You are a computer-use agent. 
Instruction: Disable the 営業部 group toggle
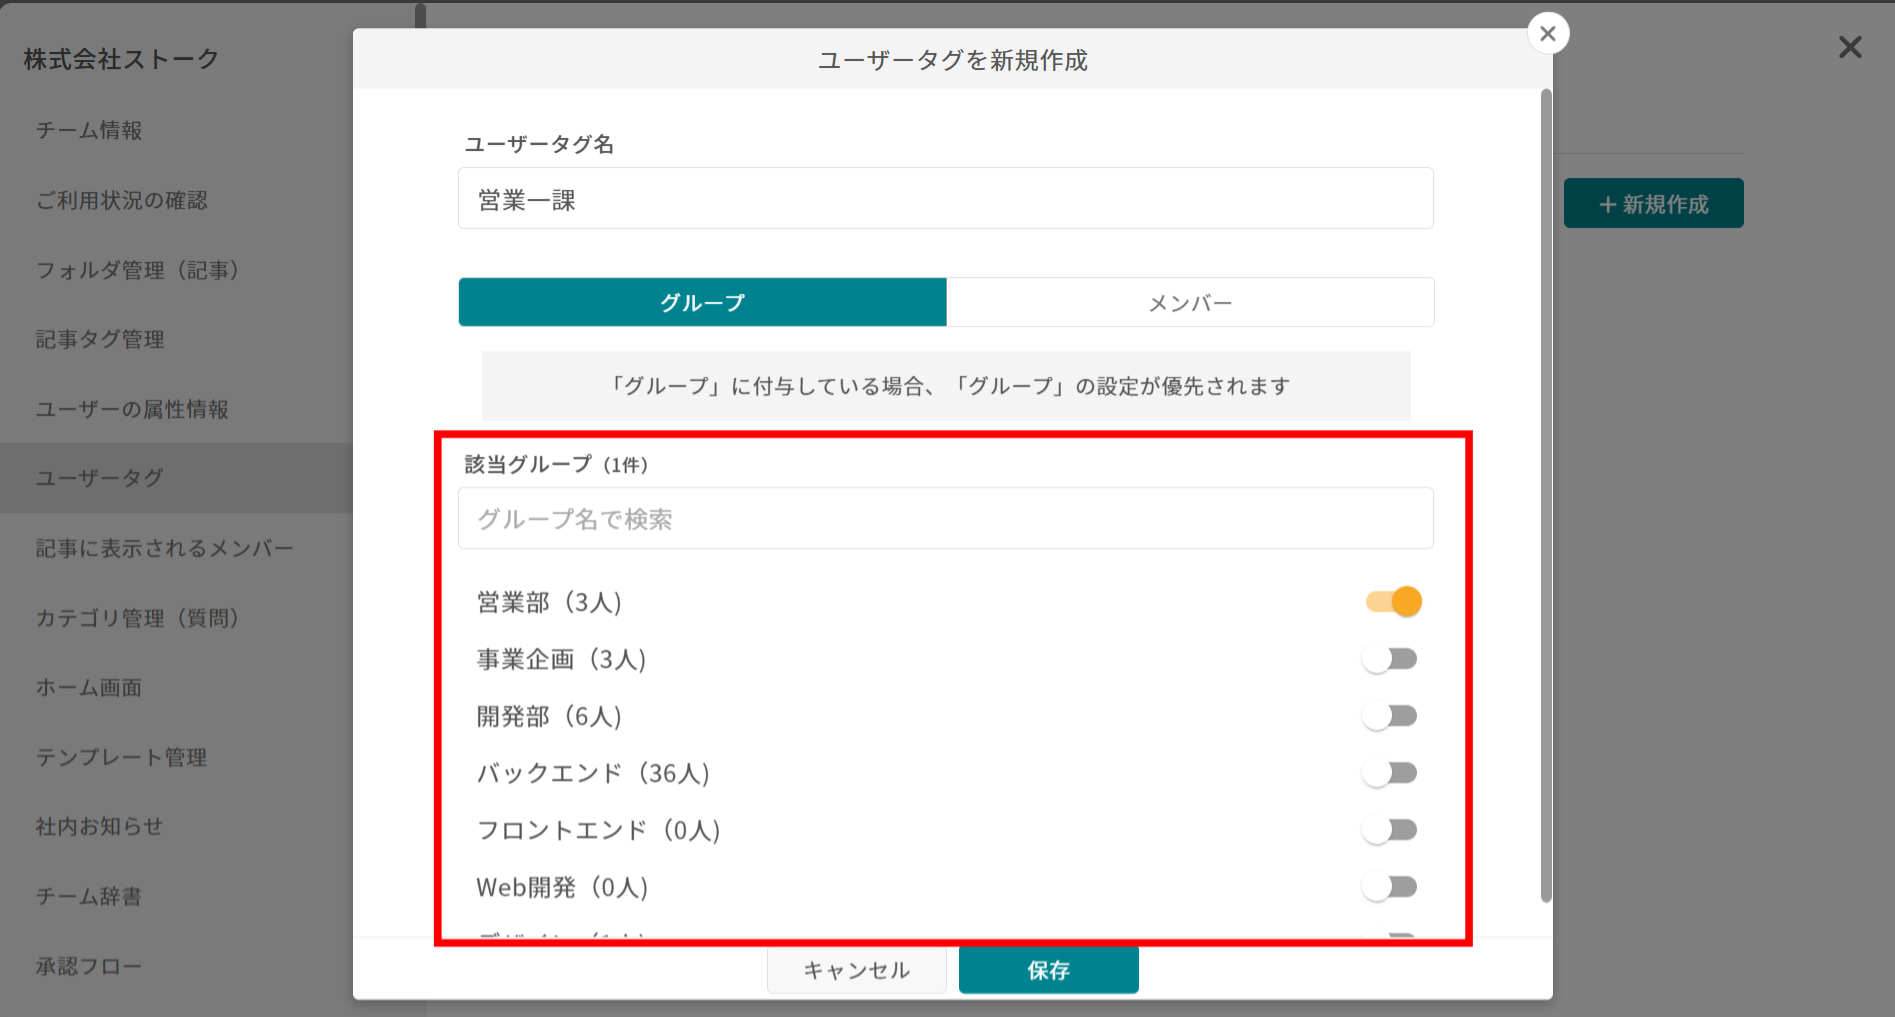1392,601
